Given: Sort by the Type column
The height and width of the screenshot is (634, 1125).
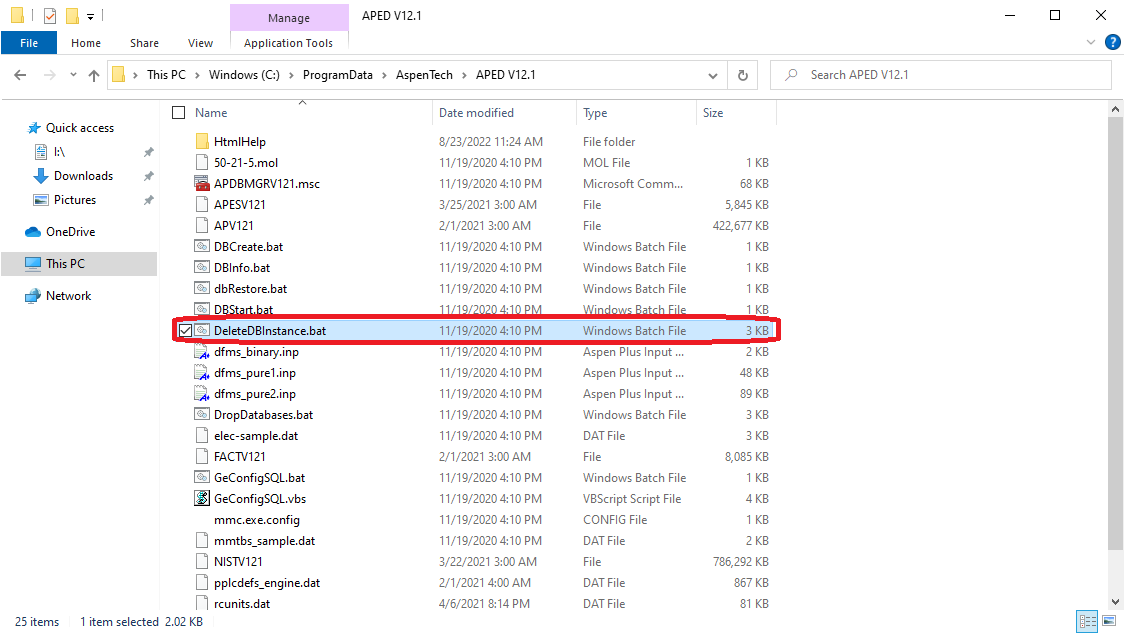Looking at the screenshot, I should coord(595,113).
